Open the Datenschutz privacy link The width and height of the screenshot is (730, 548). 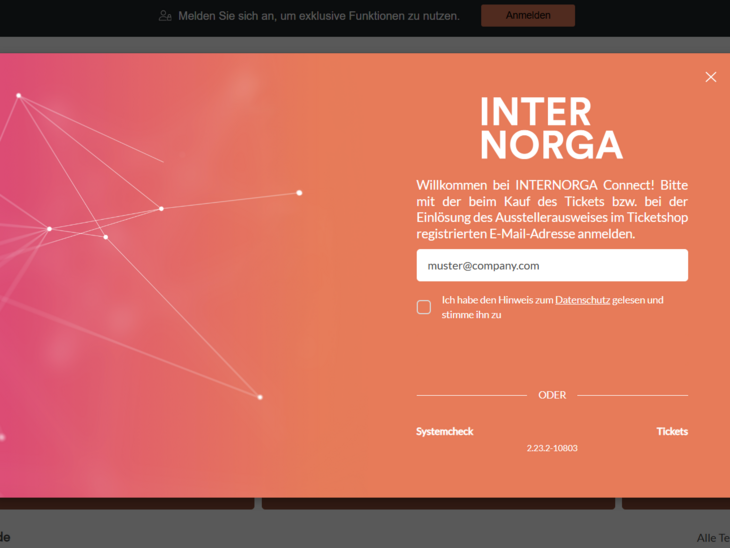pyautogui.click(x=582, y=300)
